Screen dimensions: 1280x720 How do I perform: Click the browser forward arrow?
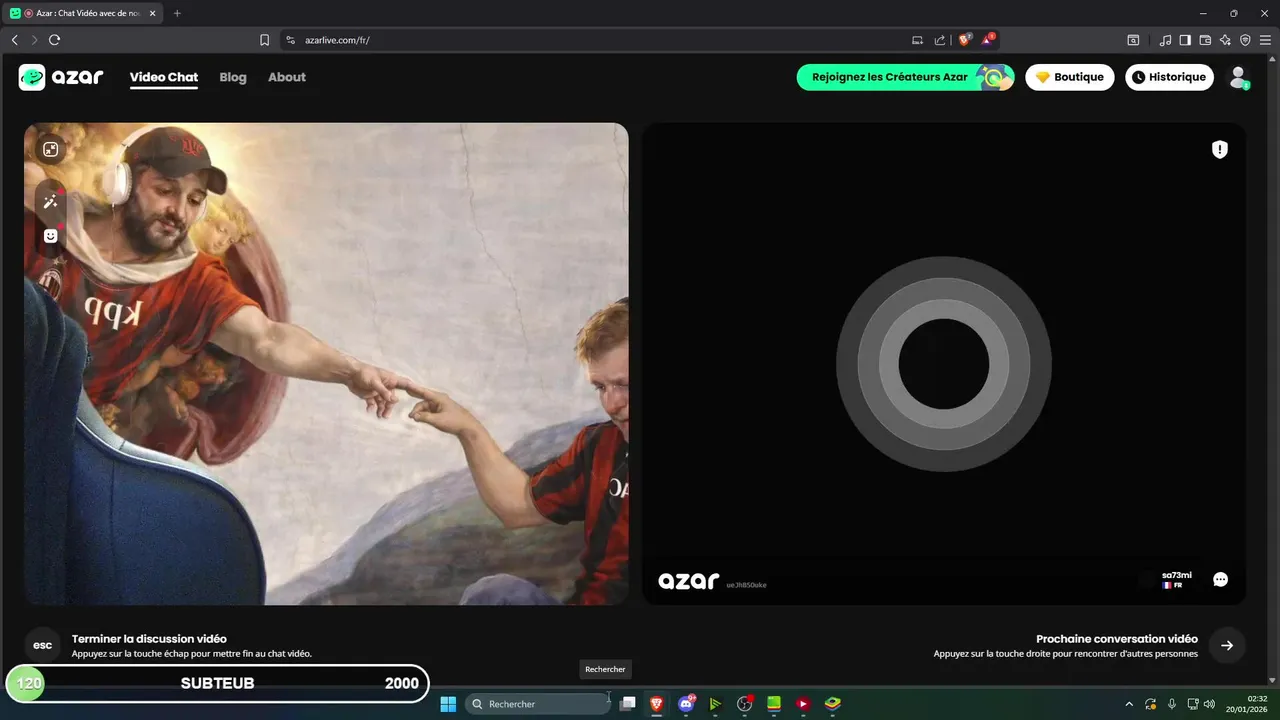pos(34,40)
